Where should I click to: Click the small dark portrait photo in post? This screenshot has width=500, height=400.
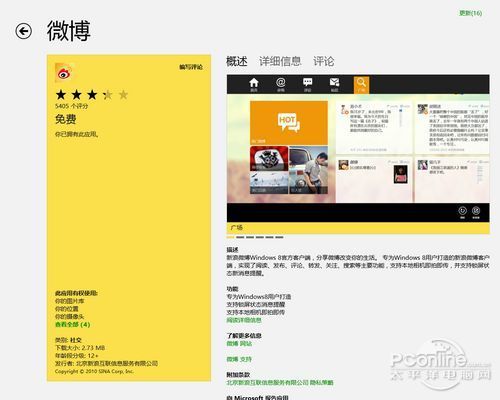point(400,174)
